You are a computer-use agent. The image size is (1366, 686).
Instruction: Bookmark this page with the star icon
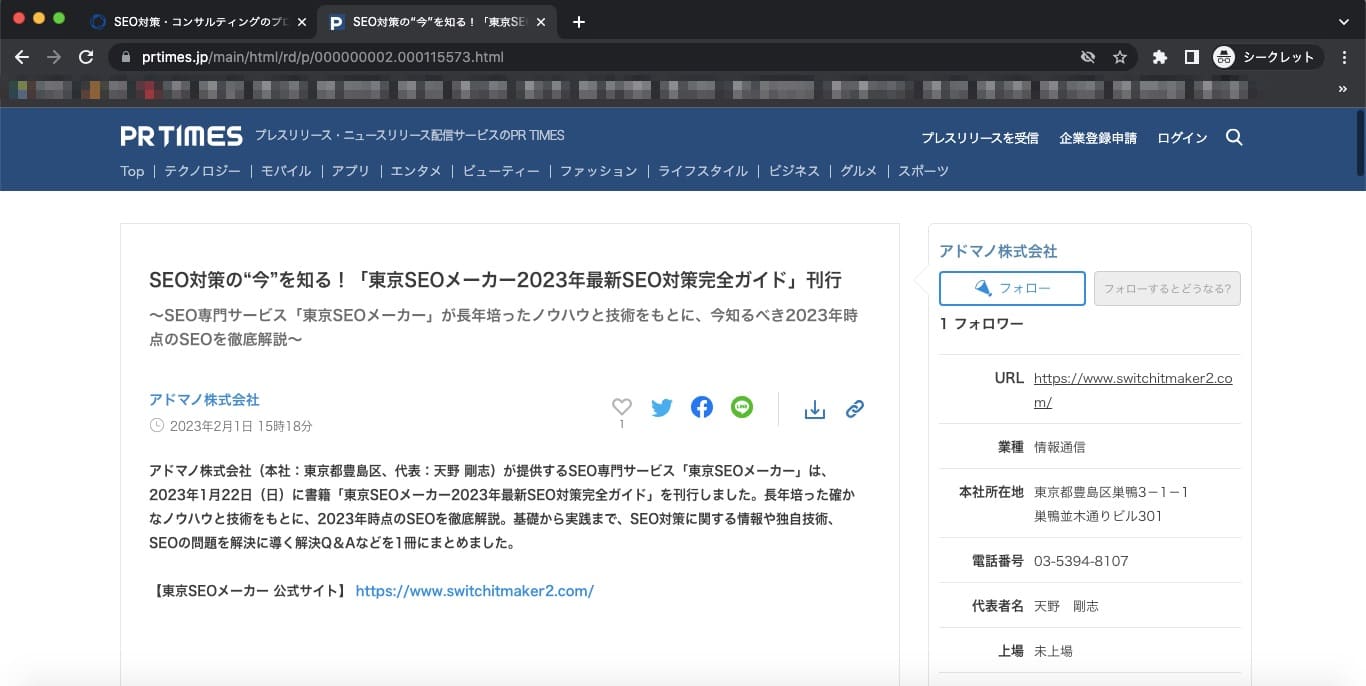(1120, 57)
